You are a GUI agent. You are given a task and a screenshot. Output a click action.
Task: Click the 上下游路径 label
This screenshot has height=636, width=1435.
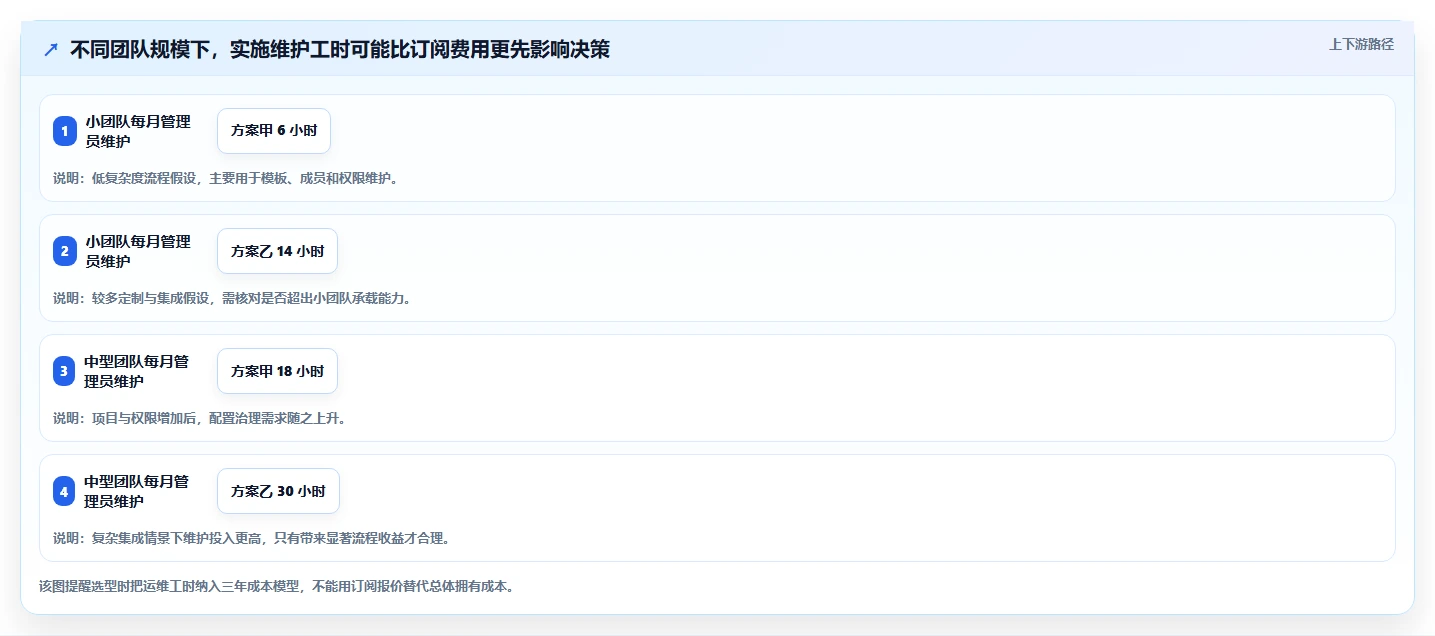coord(1361,44)
